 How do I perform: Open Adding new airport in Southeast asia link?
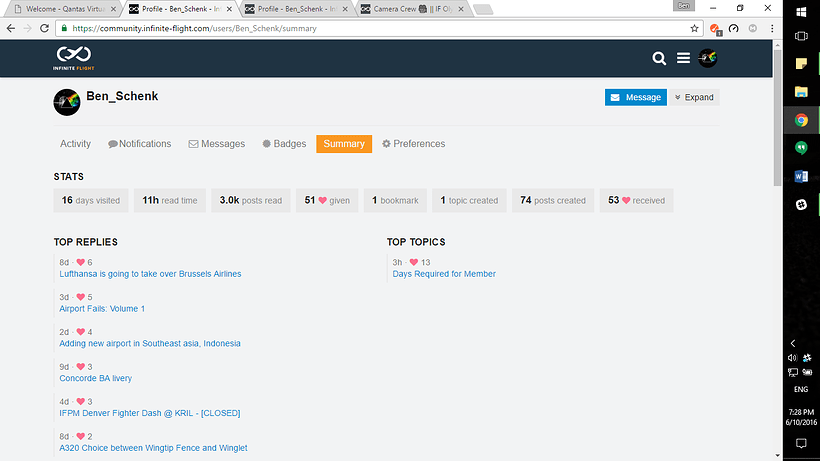tap(150, 343)
